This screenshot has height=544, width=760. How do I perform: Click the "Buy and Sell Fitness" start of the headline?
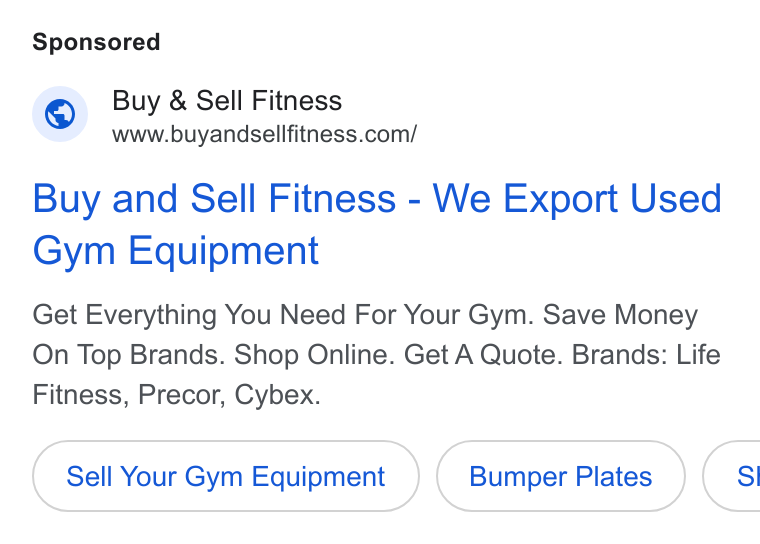click(214, 199)
